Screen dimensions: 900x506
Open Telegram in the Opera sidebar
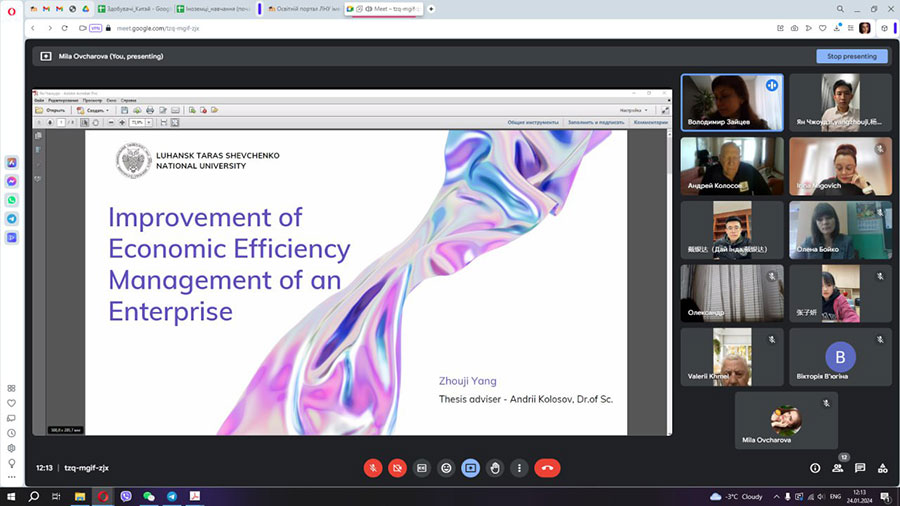coord(11,218)
